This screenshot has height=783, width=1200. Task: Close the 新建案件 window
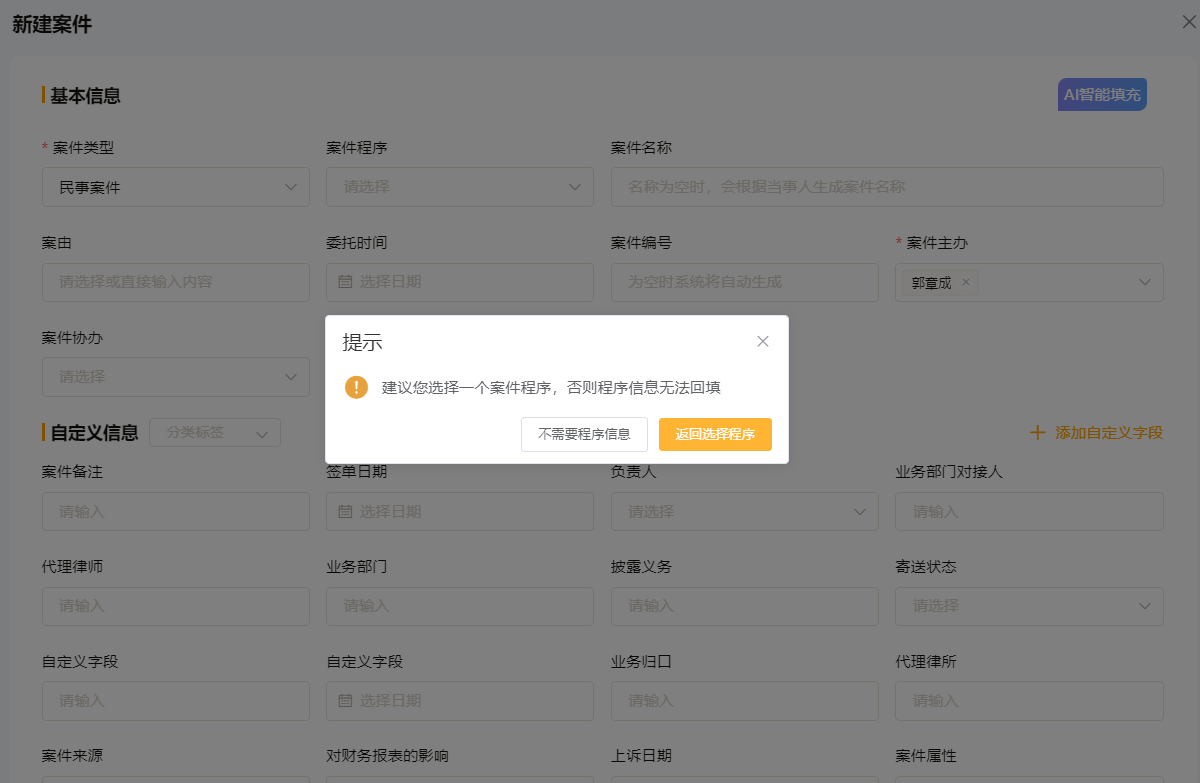pyautogui.click(x=1188, y=22)
